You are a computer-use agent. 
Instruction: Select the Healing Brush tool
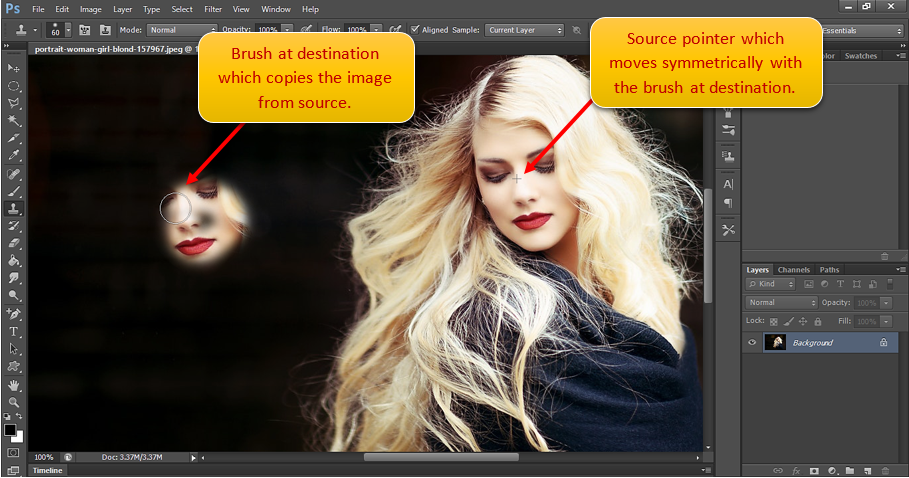[x=13, y=174]
